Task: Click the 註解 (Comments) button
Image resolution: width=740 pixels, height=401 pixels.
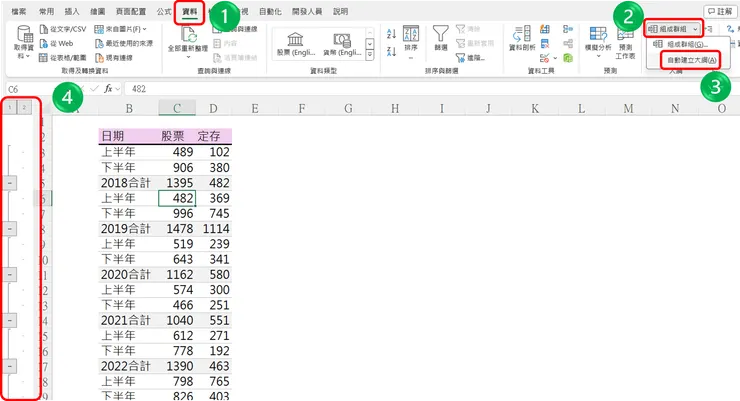Action: pyautogui.click(x=720, y=11)
